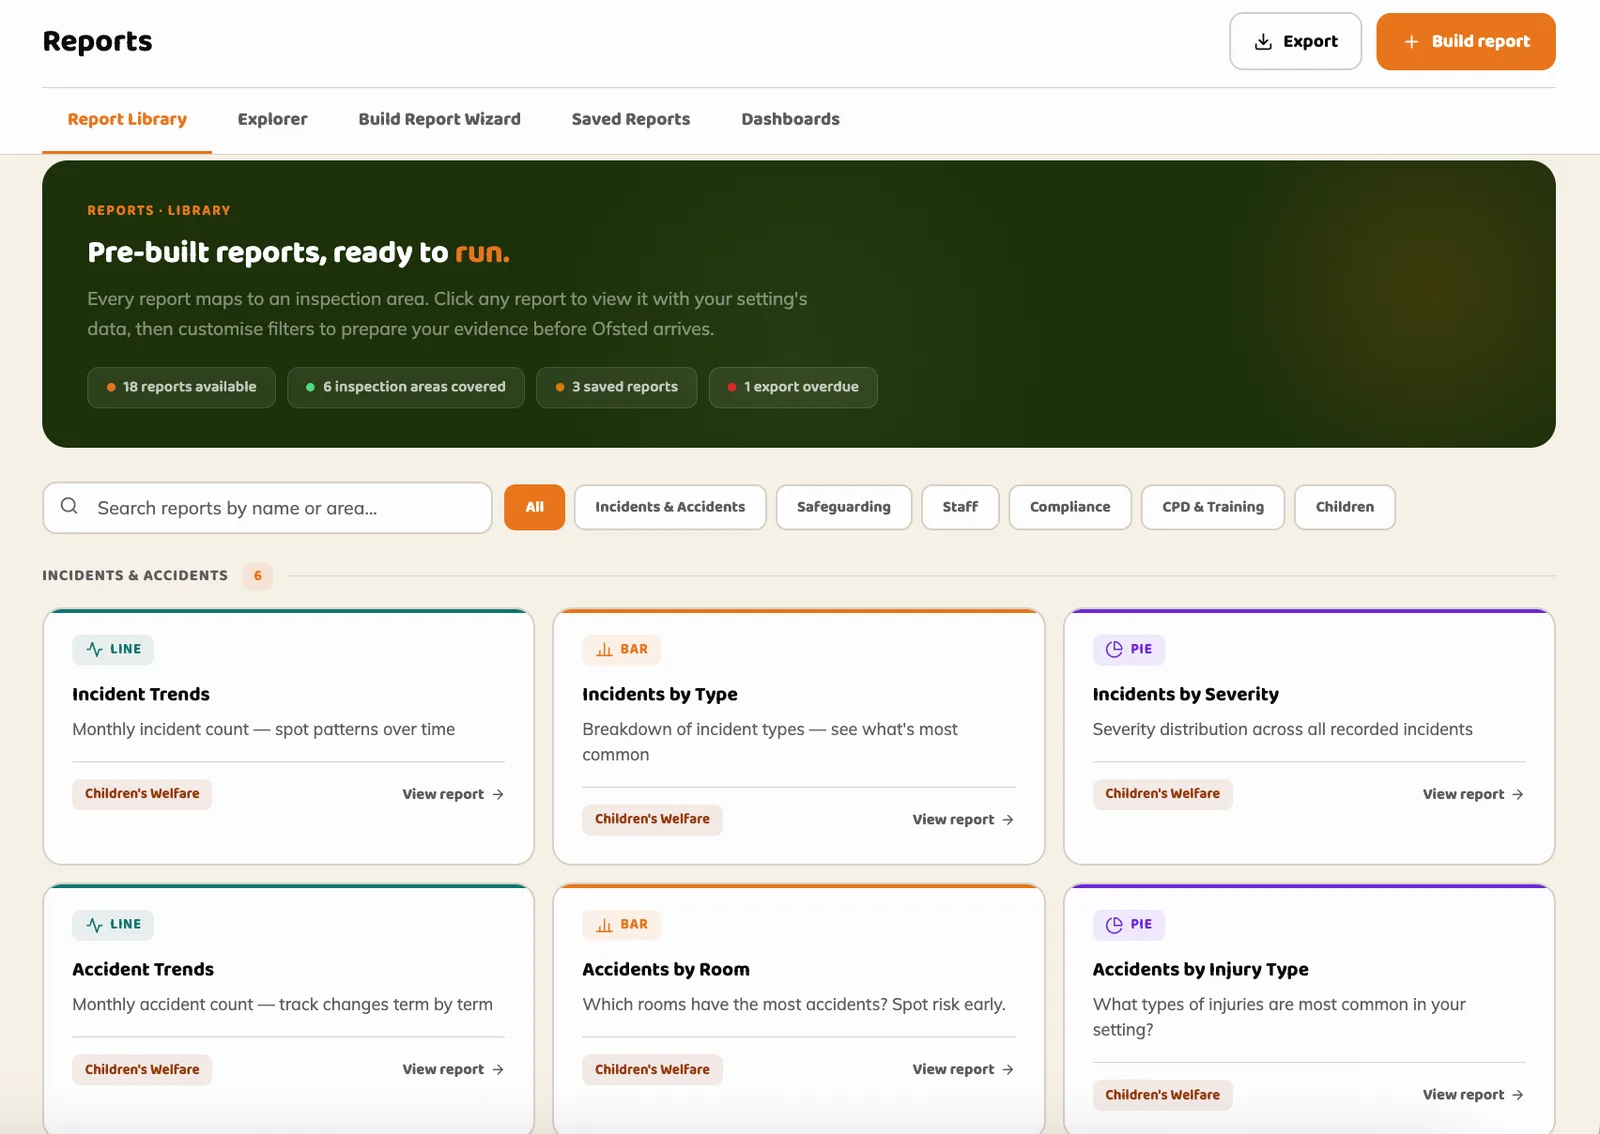
Task: Click the plus icon on Build report
Action: [1411, 41]
